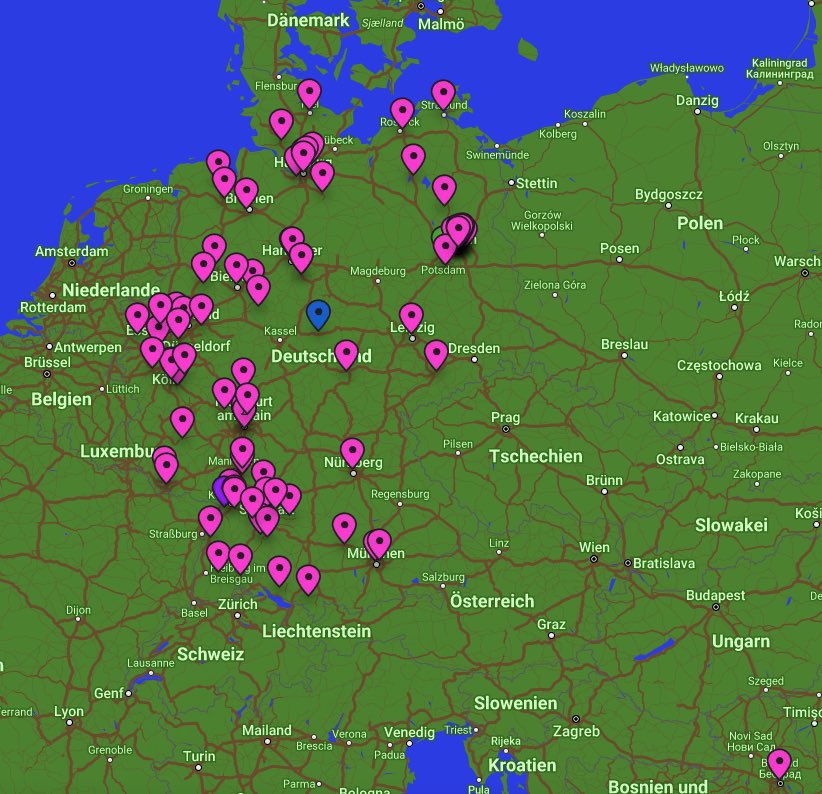
Task: Select the pink pin over Potsdam
Action: (x=445, y=247)
